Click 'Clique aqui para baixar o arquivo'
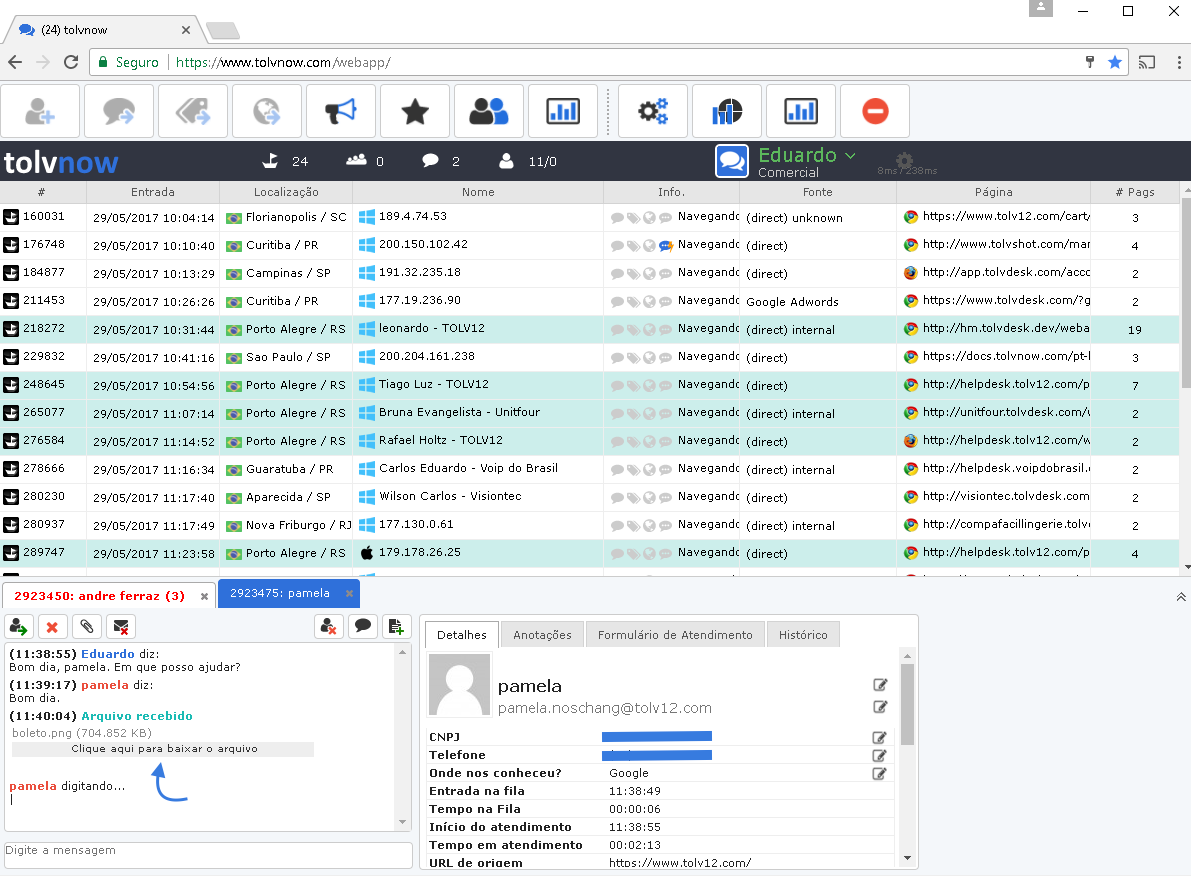Viewport: 1191px width, 876px height. [164, 749]
